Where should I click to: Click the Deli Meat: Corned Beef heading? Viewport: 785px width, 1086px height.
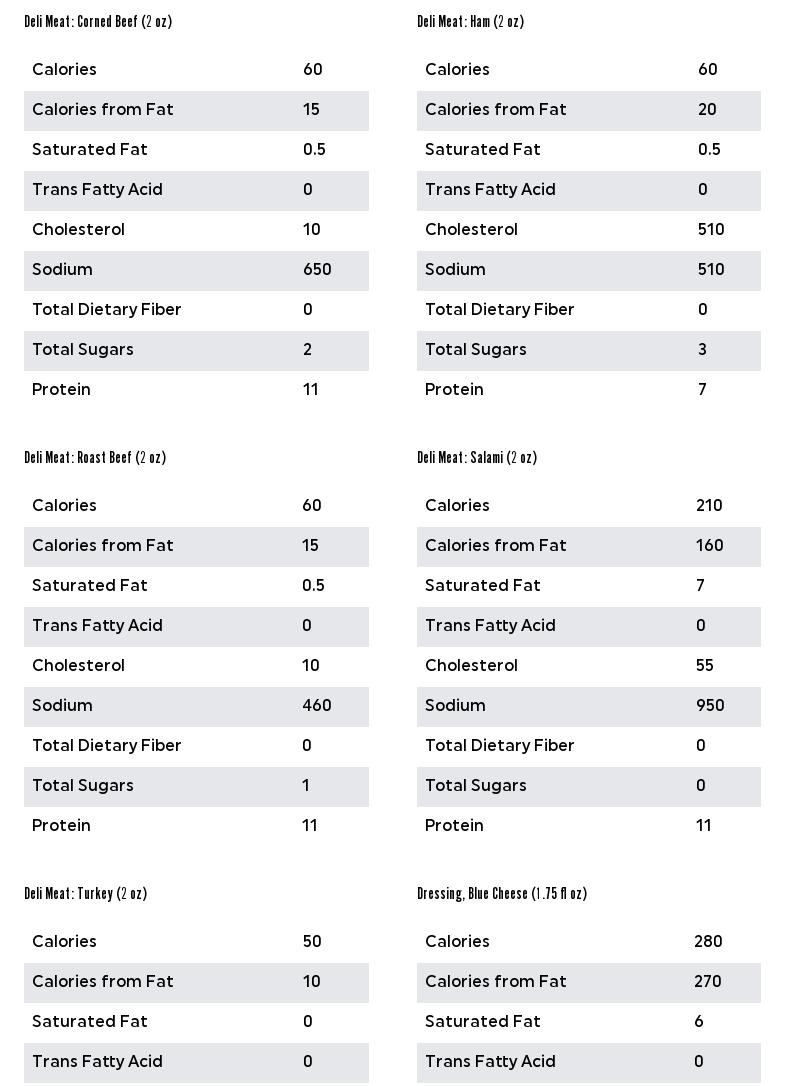tap(98, 21)
